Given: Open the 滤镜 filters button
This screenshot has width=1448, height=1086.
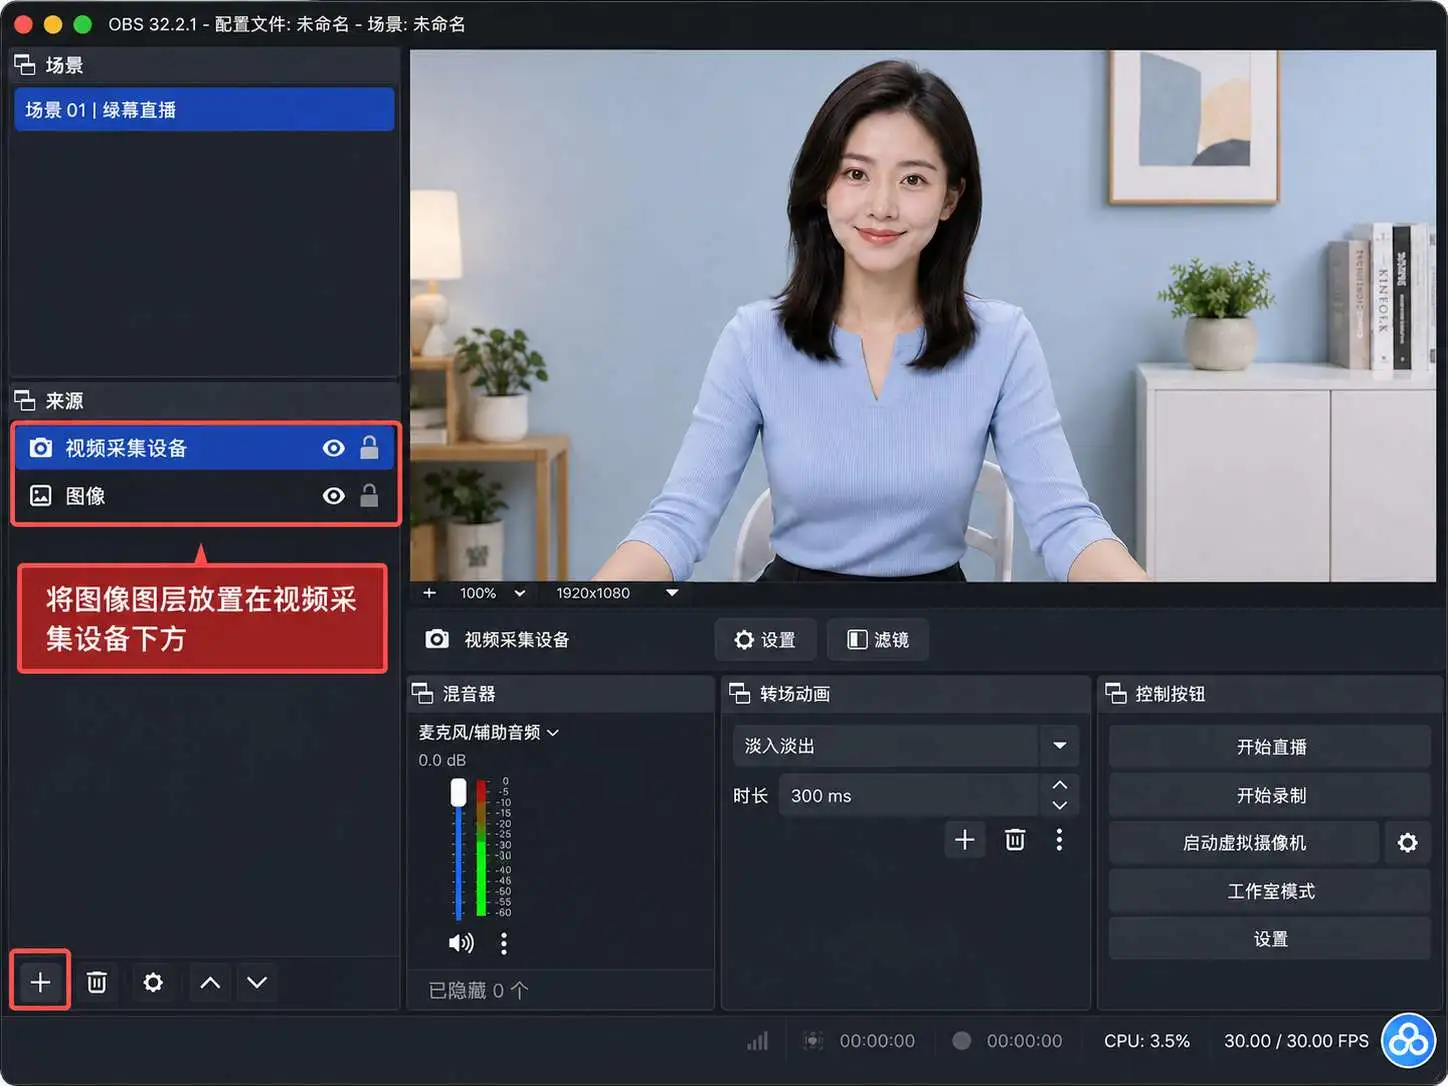Looking at the screenshot, I should point(878,640).
